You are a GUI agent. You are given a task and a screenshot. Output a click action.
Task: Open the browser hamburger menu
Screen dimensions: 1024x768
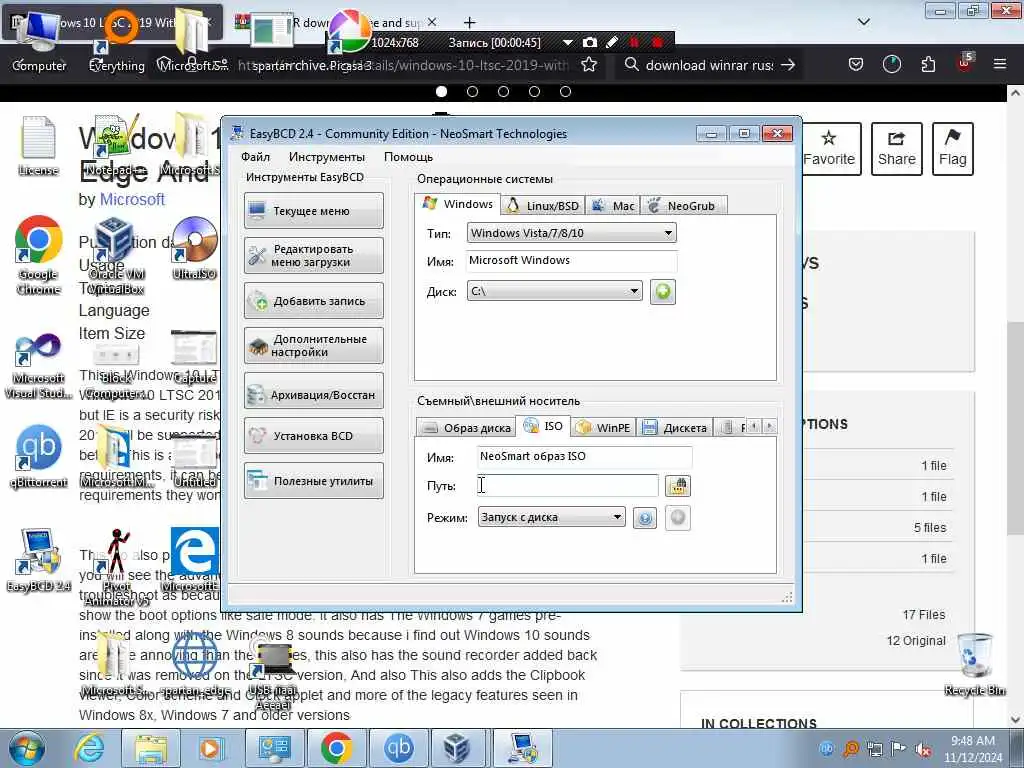tap(1000, 65)
